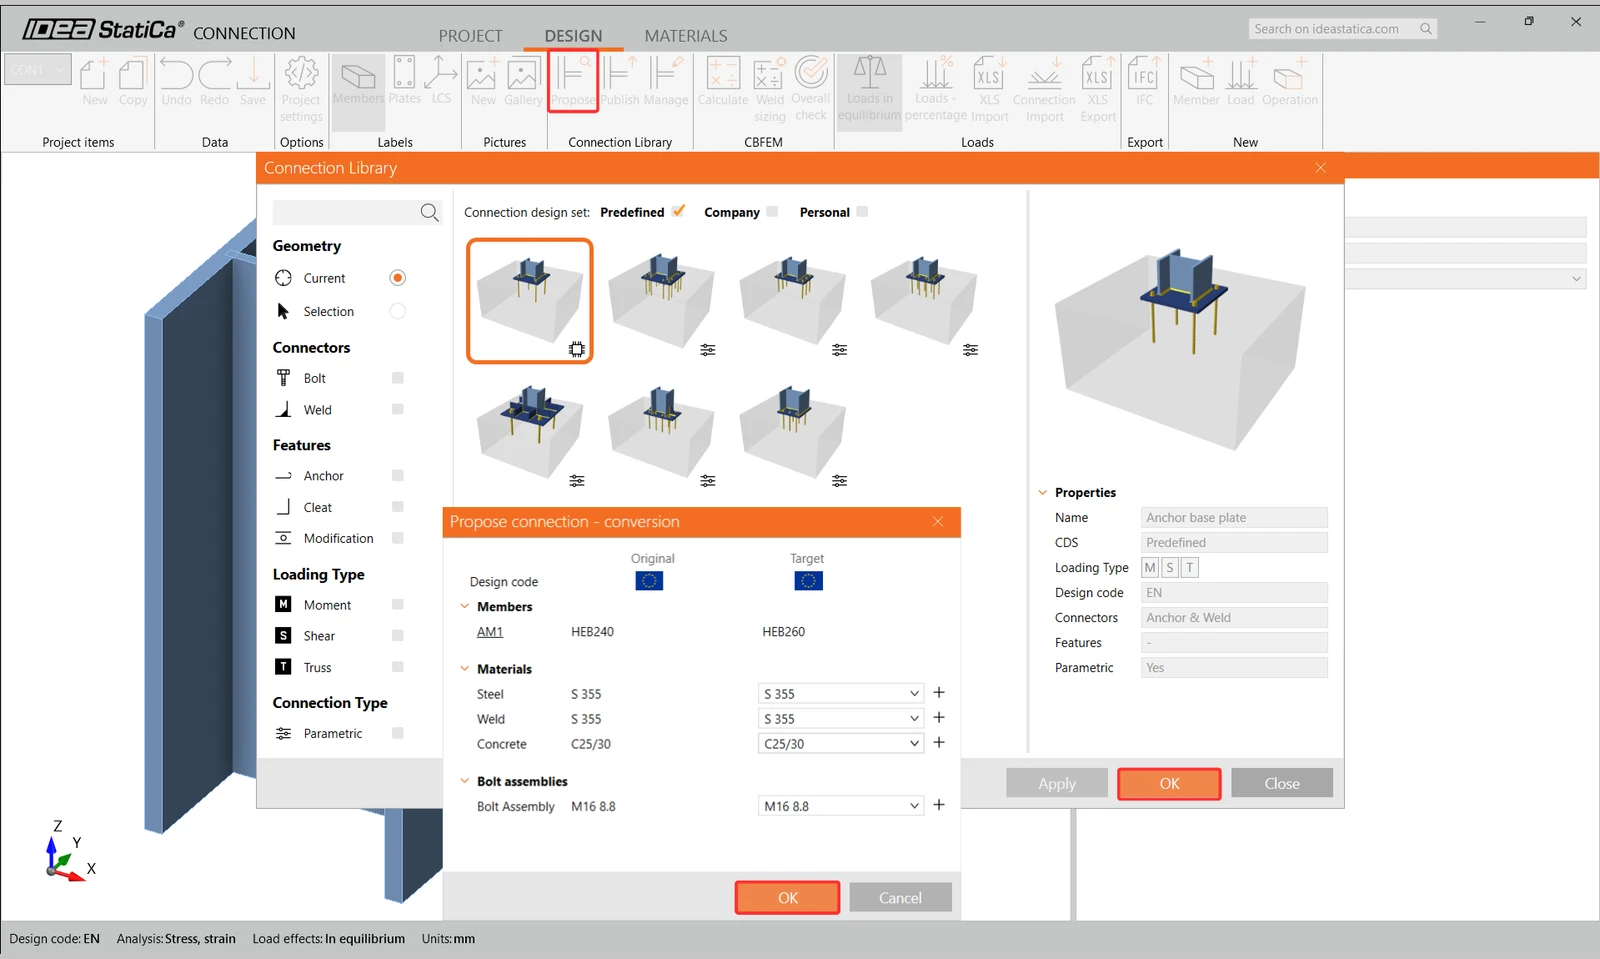Select Loads in equilibrium option
Image resolution: width=1600 pixels, height=959 pixels.
[869, 90]
